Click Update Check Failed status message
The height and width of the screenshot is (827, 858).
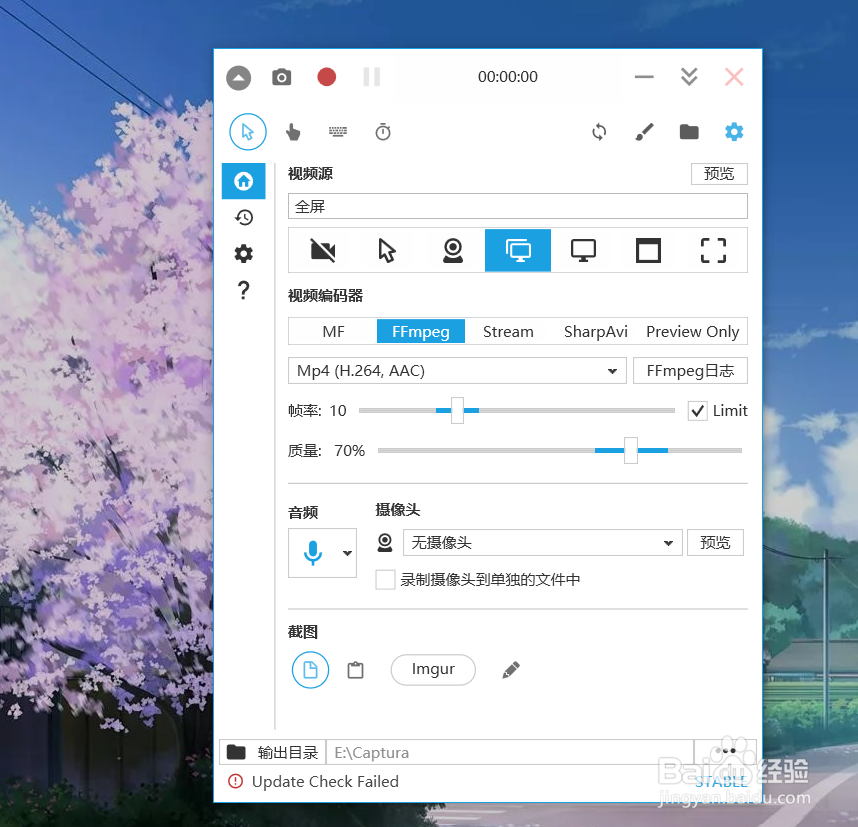tap(325, 782)
